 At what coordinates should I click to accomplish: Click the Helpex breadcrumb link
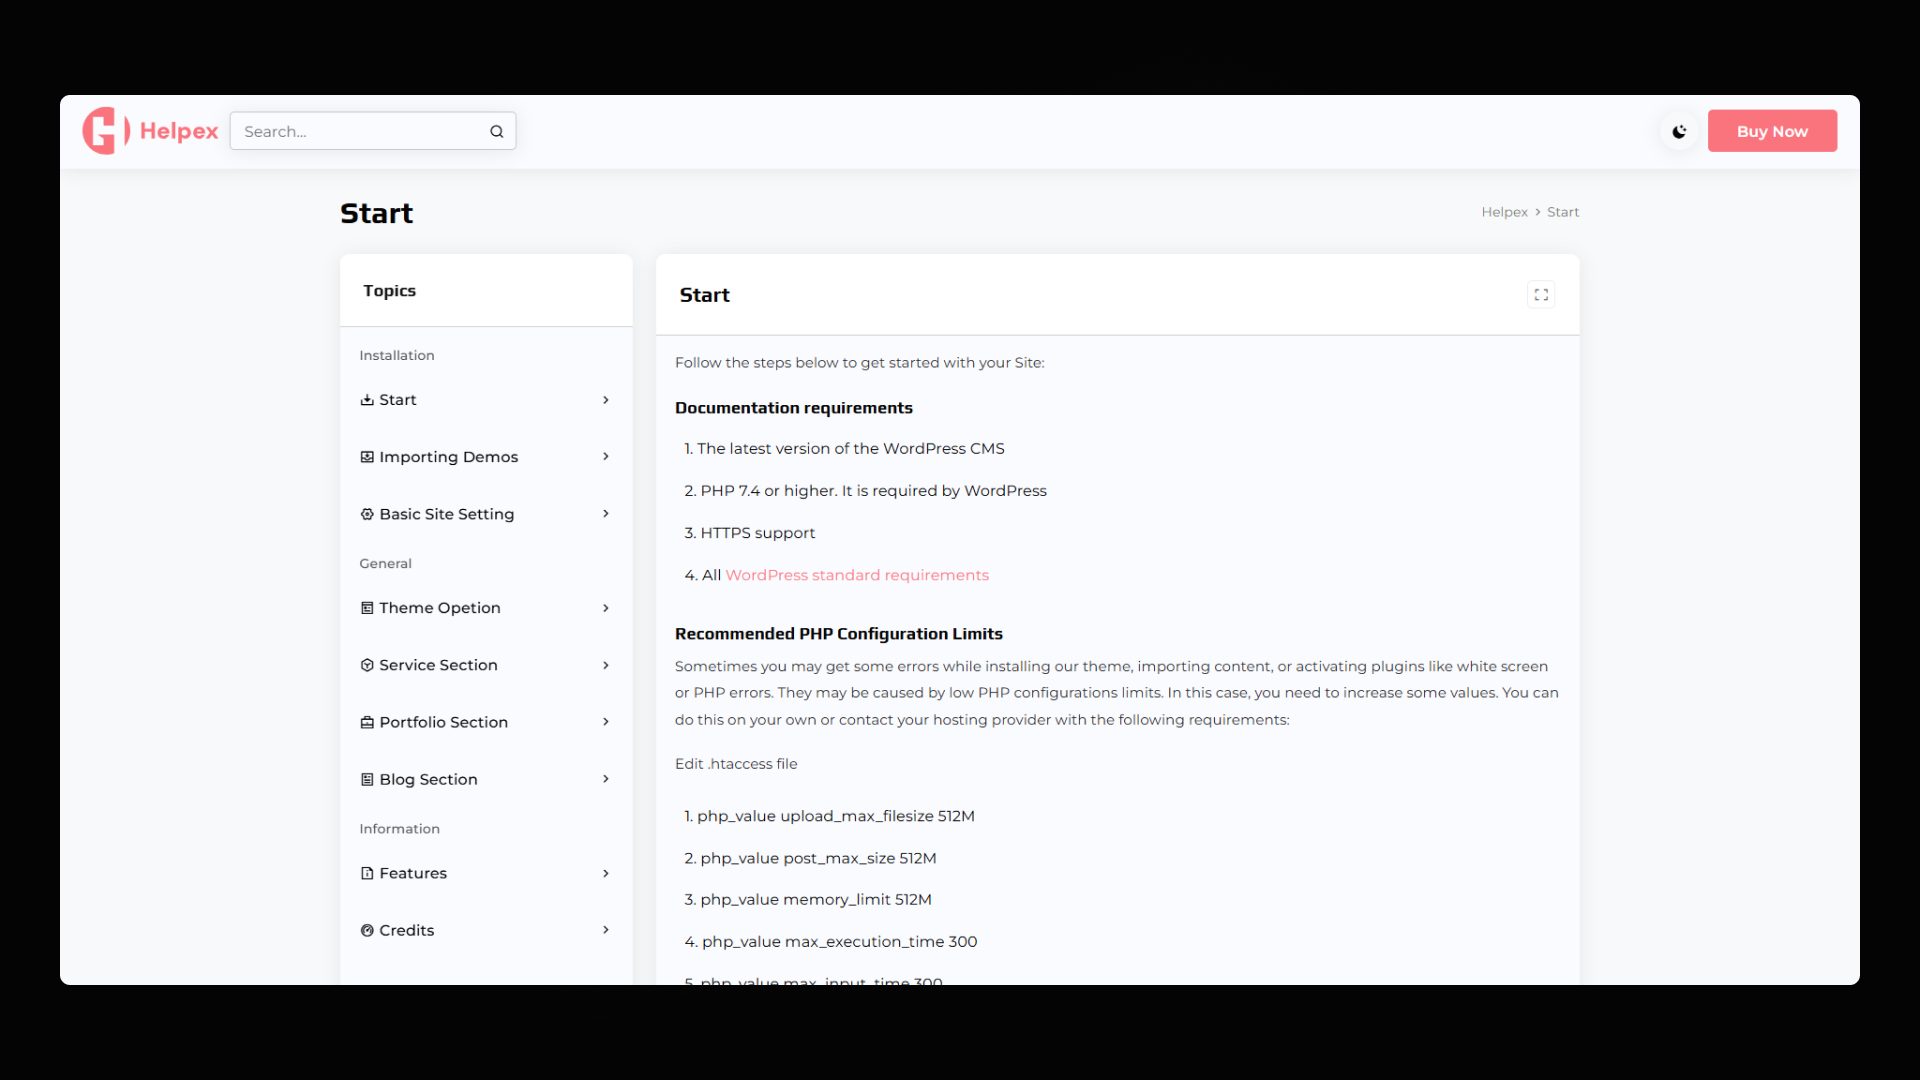click(1504, 212)
